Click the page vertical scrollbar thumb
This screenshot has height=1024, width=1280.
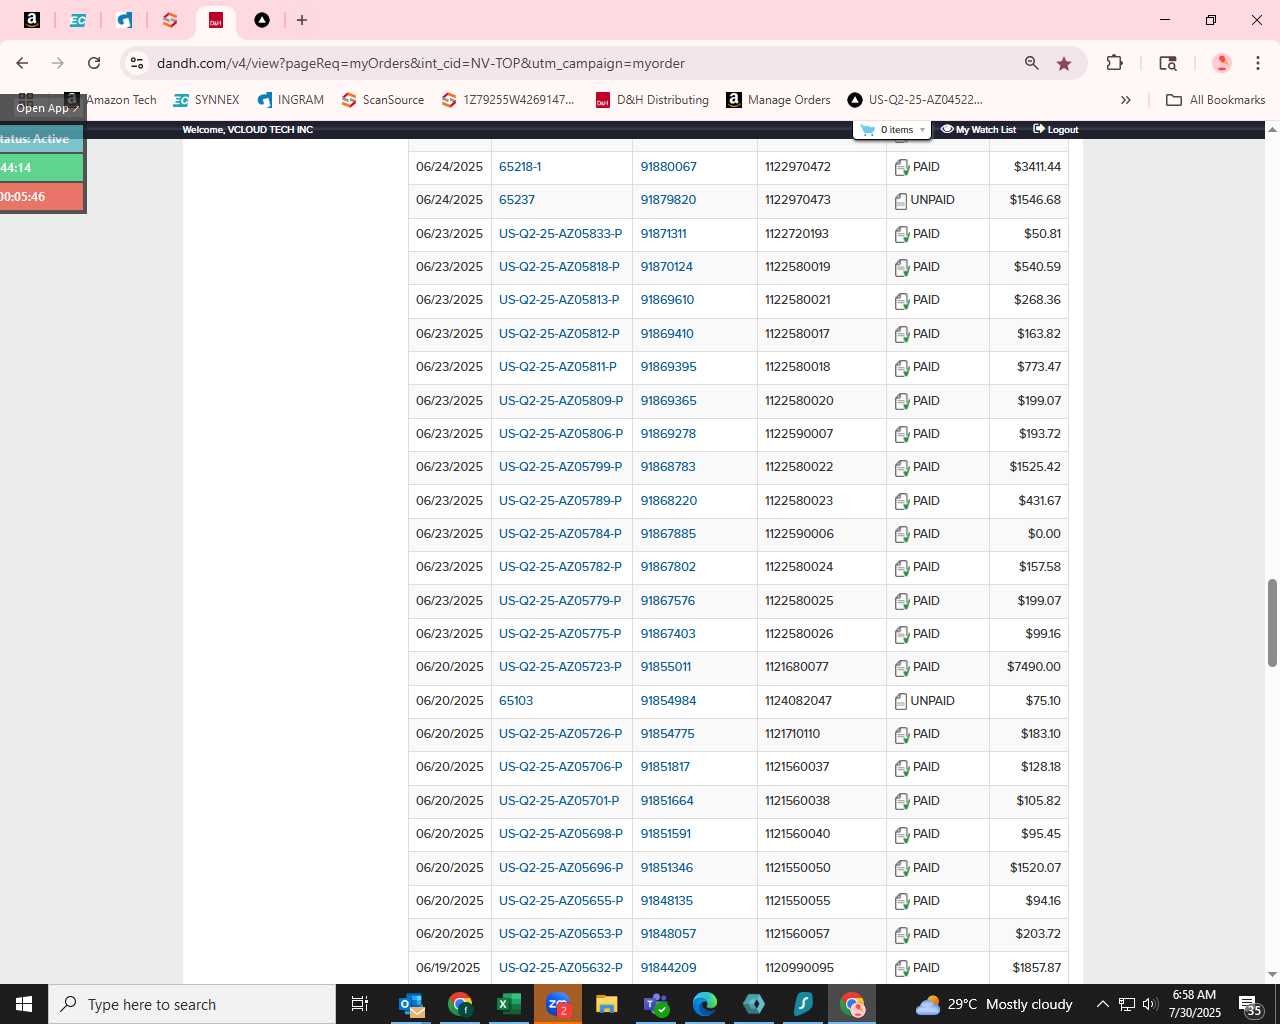click(1272, 622)
